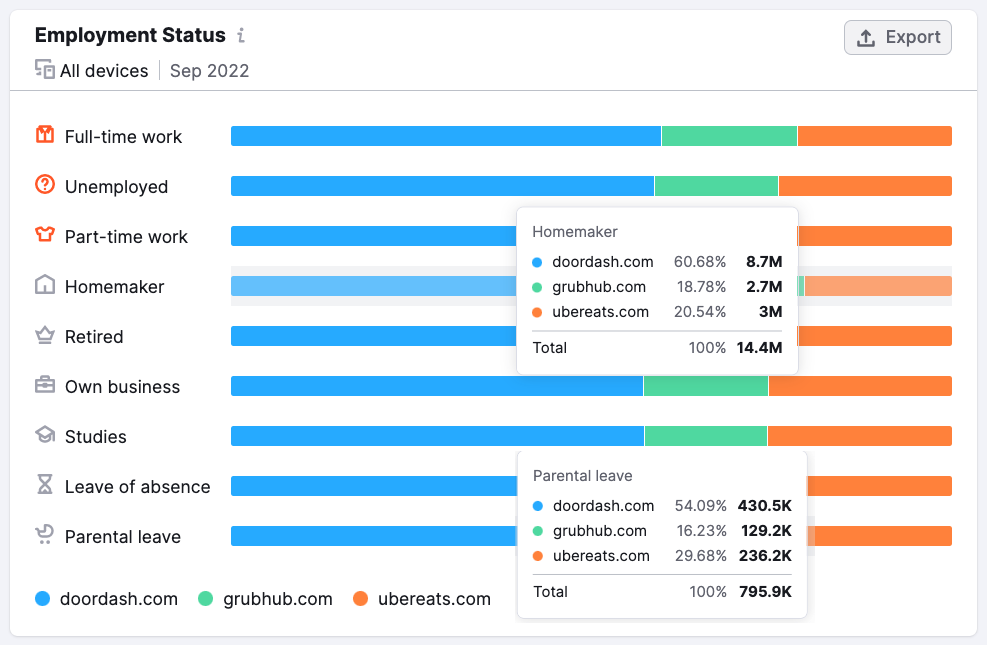Image resolution: width=987 pixels, height=645 pixels.
Task: Click the blue doordash segment for Studies
Action: tap(437, 436)
